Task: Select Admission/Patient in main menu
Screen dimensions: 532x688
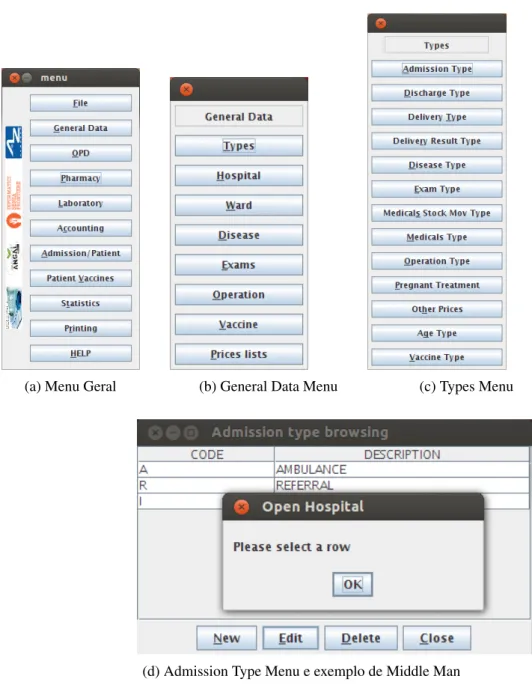Action: 81,253
